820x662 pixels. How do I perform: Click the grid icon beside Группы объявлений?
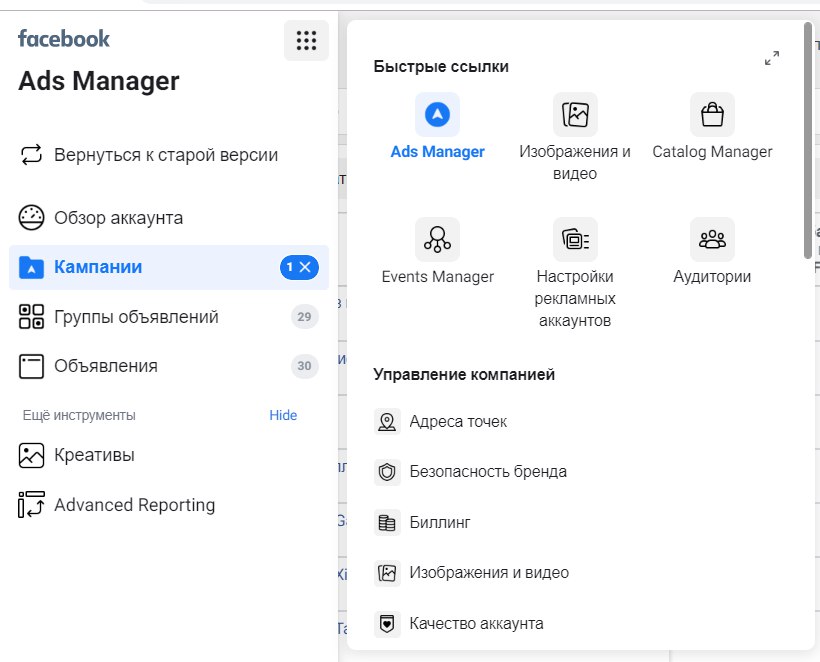[31, 316]
